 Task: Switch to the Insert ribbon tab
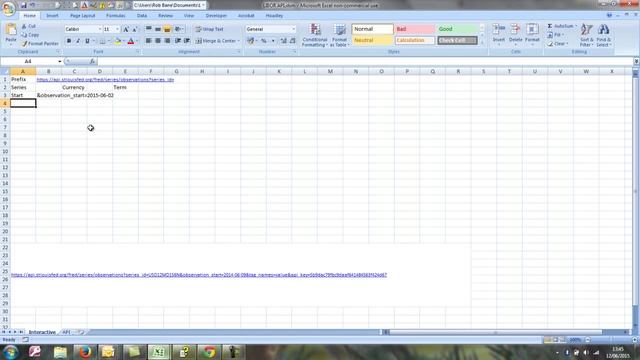(52, 16)
